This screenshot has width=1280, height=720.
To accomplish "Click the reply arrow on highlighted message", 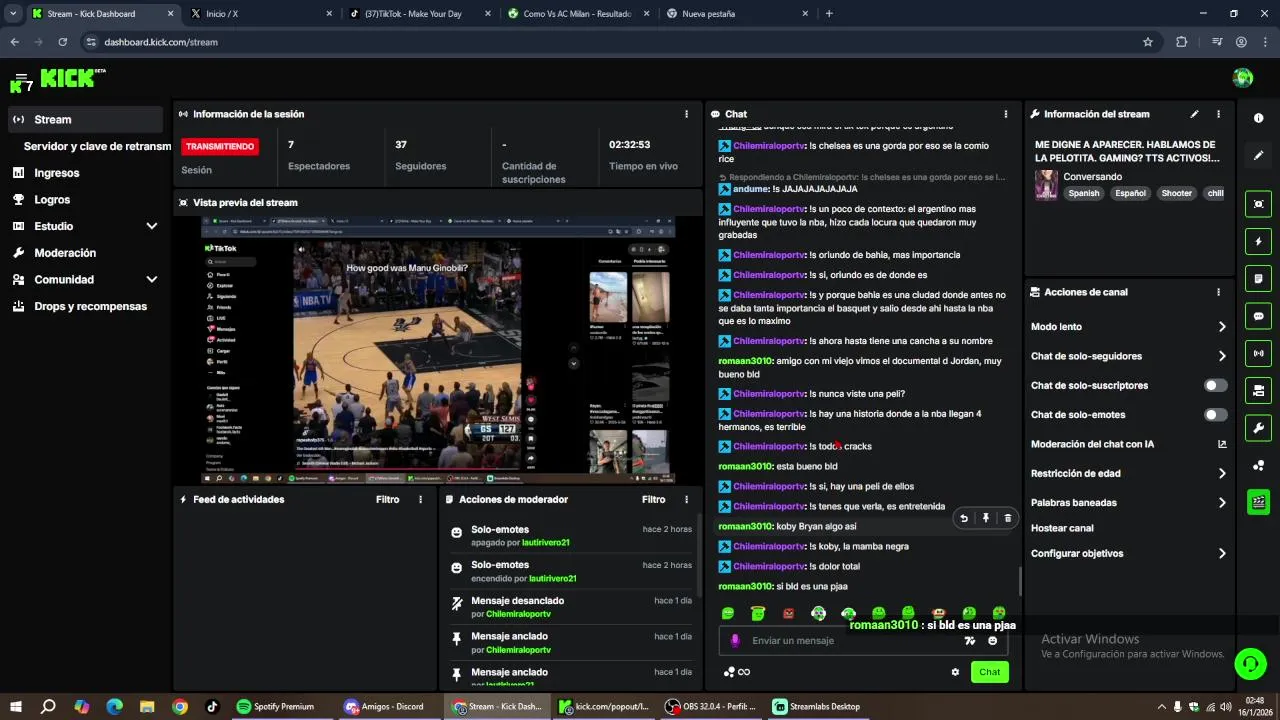I will click(964, 518).
